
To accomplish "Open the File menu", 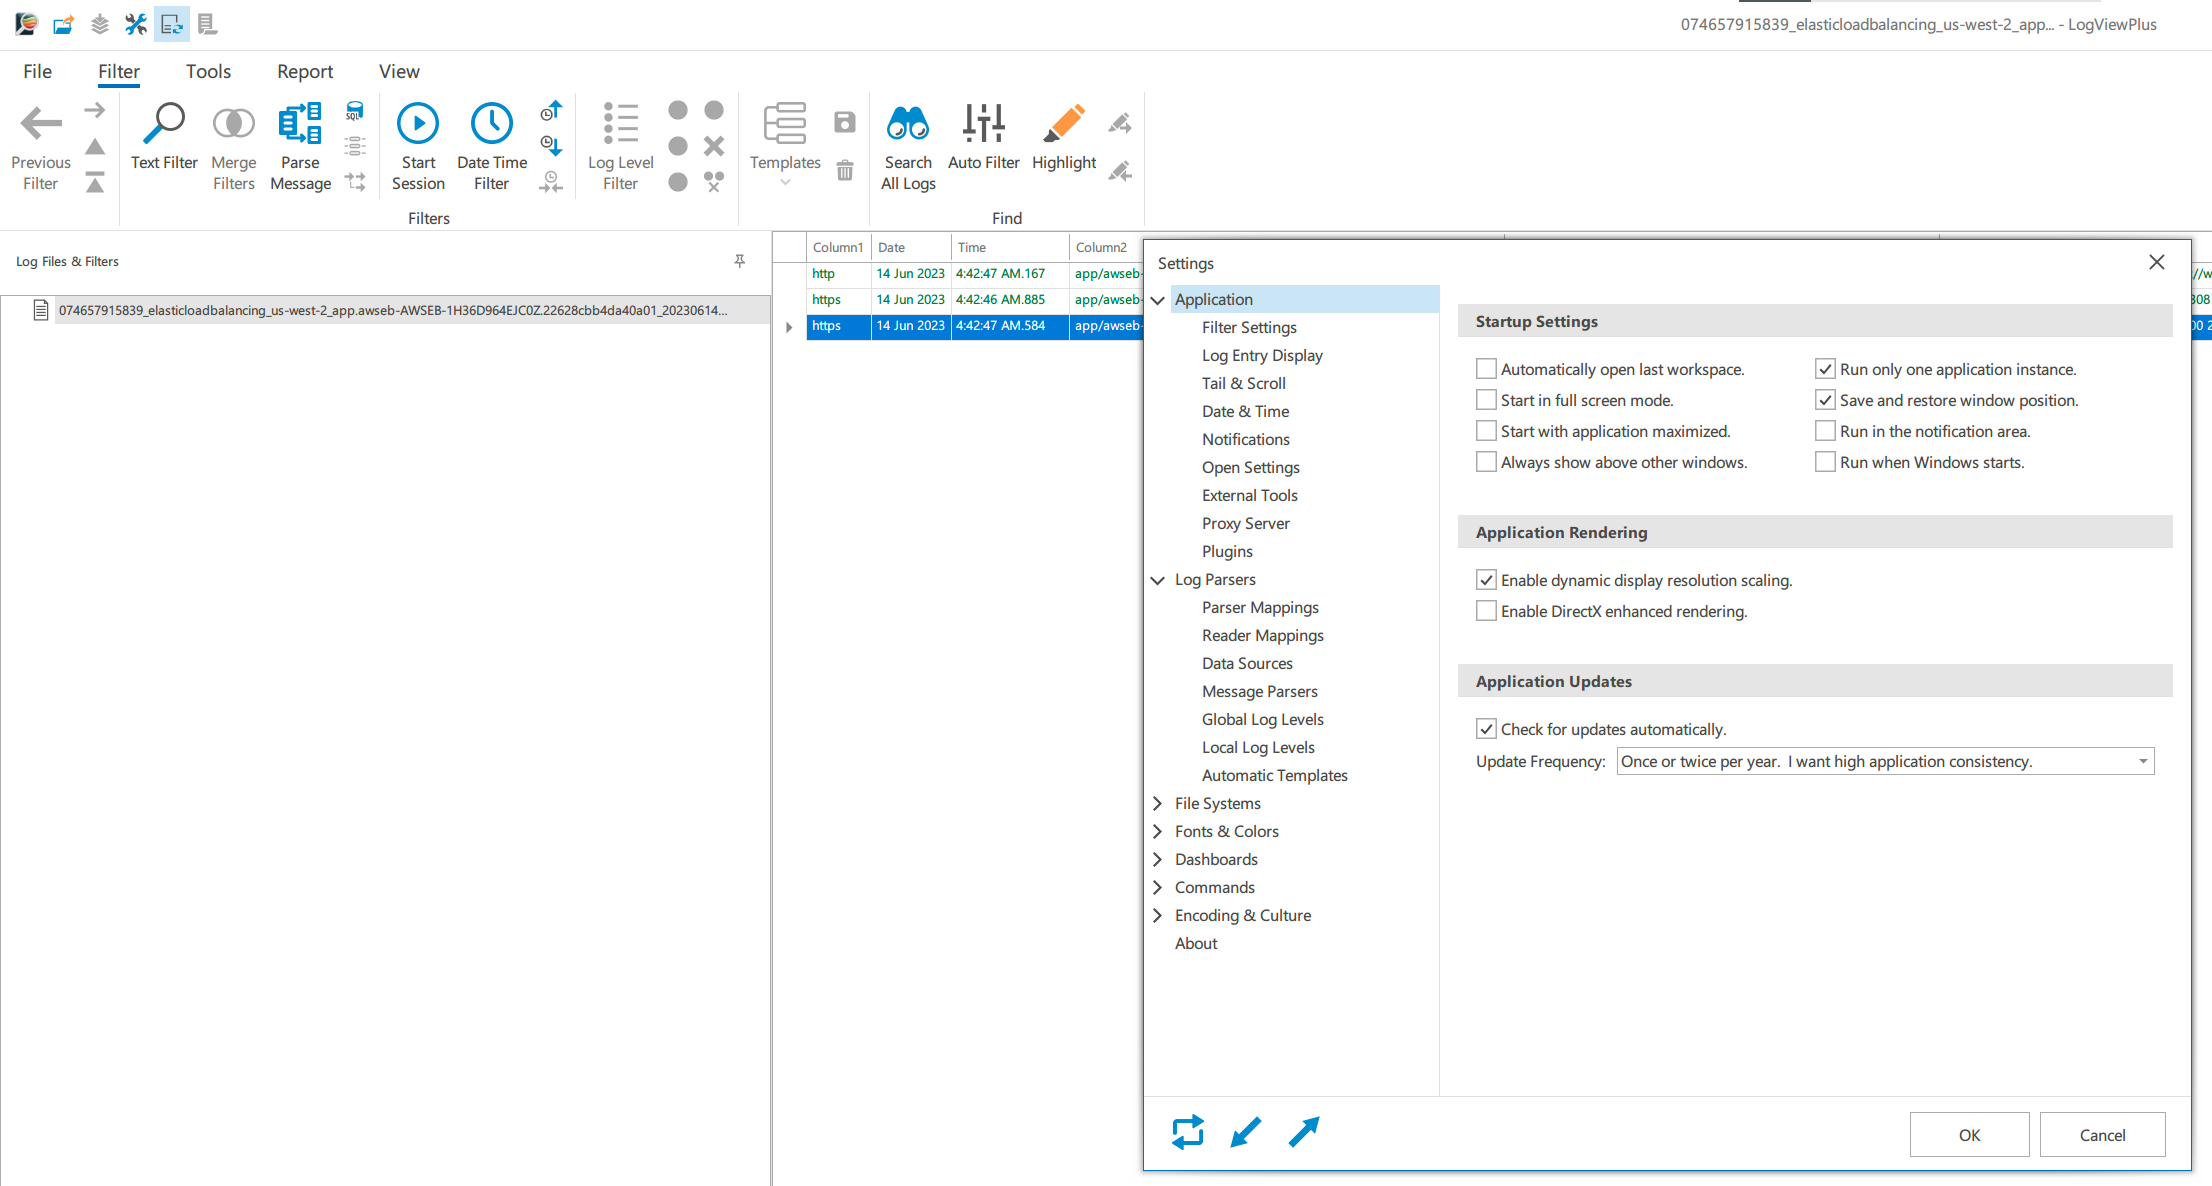I will 37,71.
